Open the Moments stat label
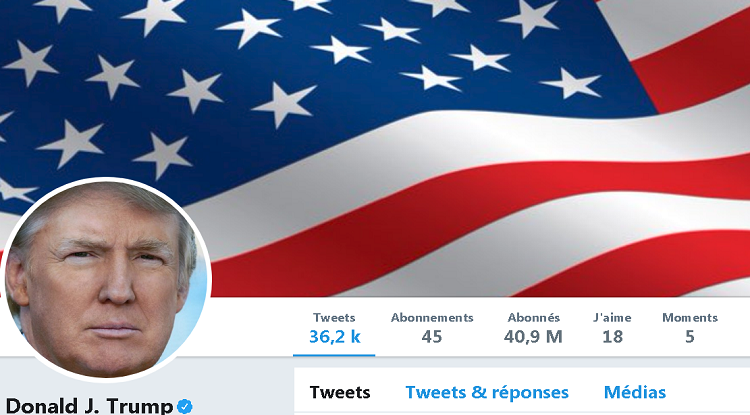750x415 pixels. [x=690, y=317]
